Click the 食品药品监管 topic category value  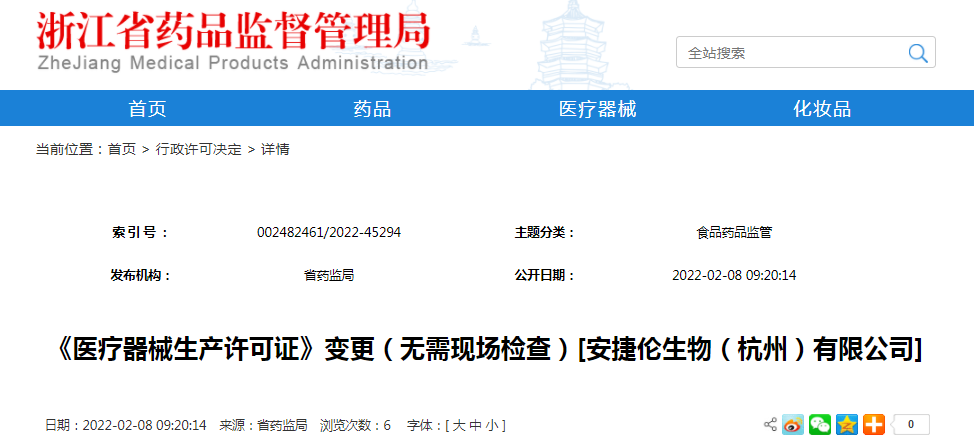(734, 233)
